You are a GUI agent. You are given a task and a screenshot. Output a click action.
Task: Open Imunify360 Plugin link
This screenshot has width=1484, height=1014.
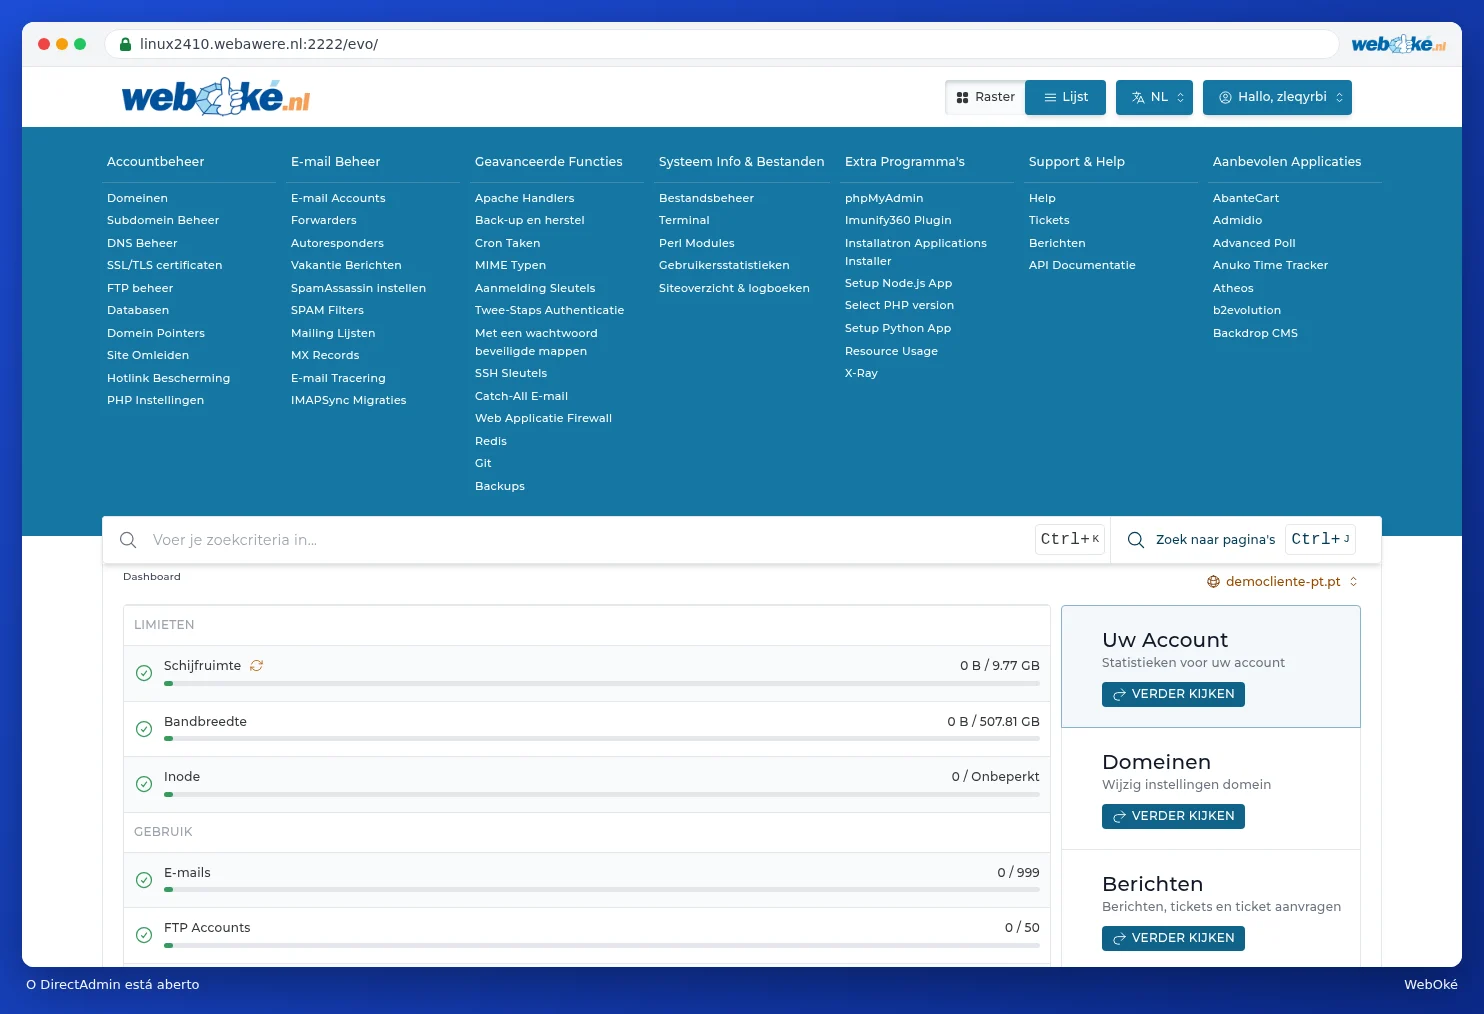coord(898,220)
